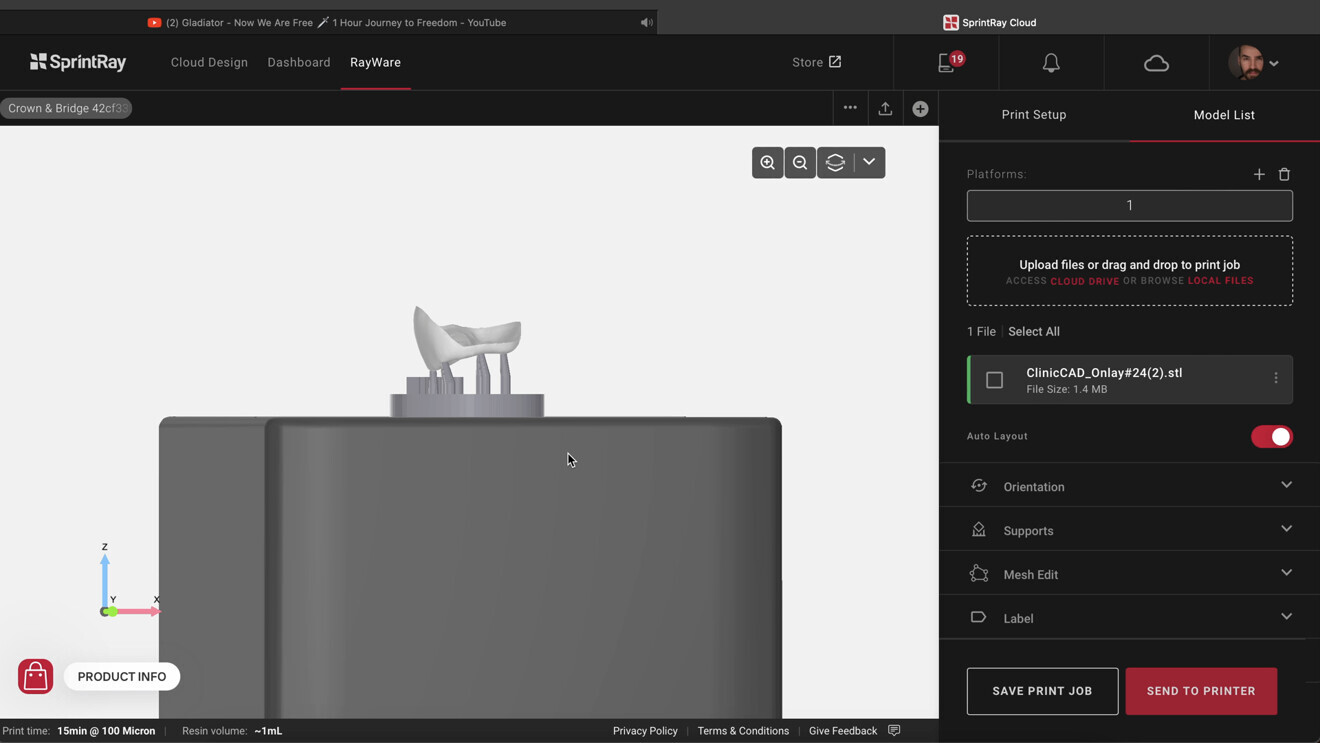Delete platform with trash icon

1285,174
